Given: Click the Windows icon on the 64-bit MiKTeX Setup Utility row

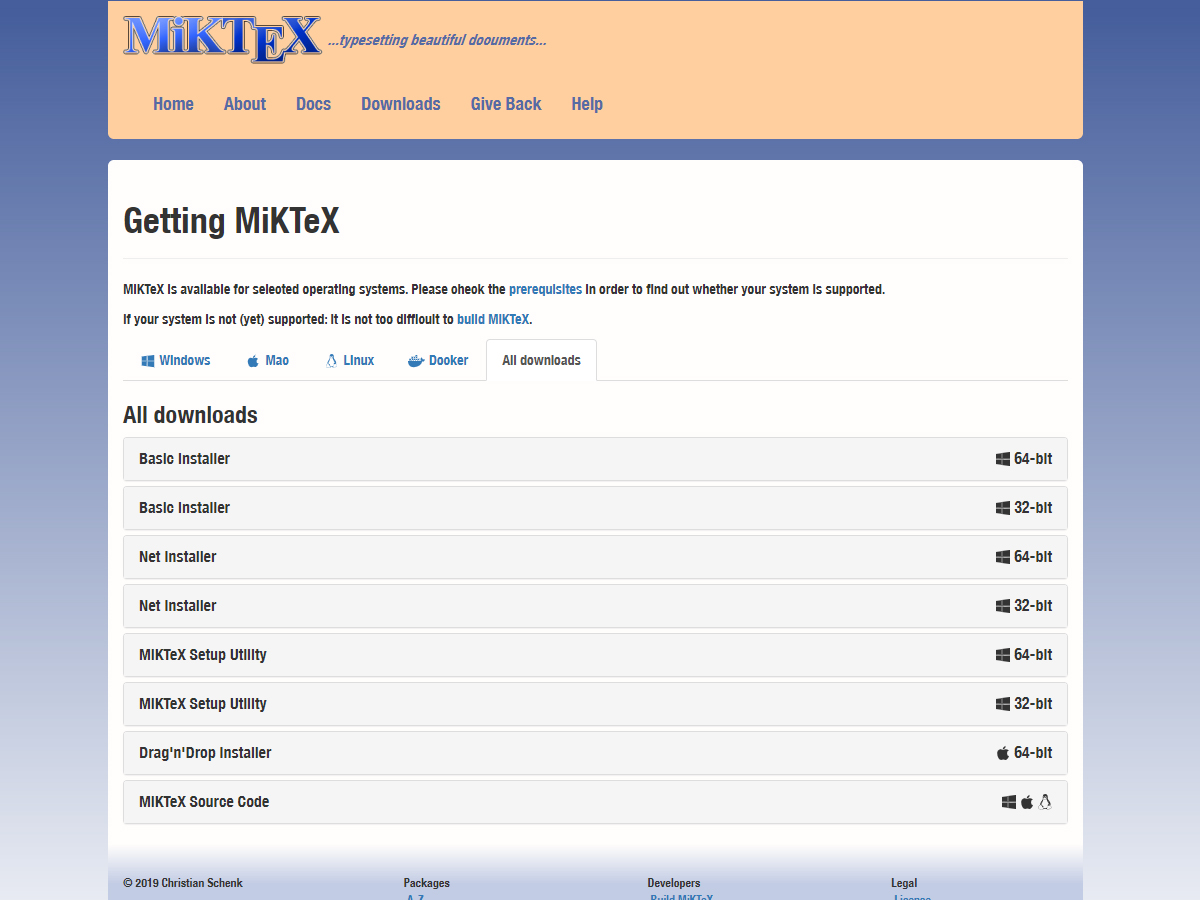Looking at the screenshot, I should [x=1003, y=655].
